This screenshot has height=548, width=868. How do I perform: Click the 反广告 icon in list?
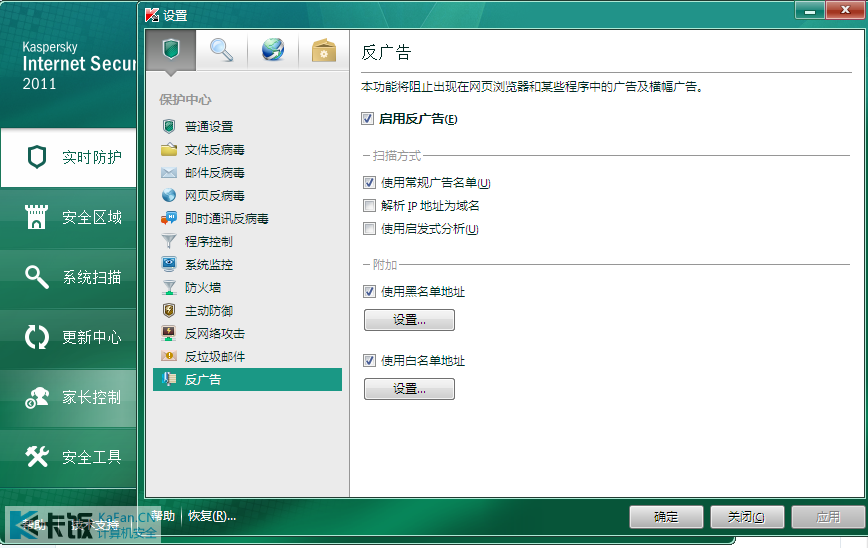coord(169,379)
